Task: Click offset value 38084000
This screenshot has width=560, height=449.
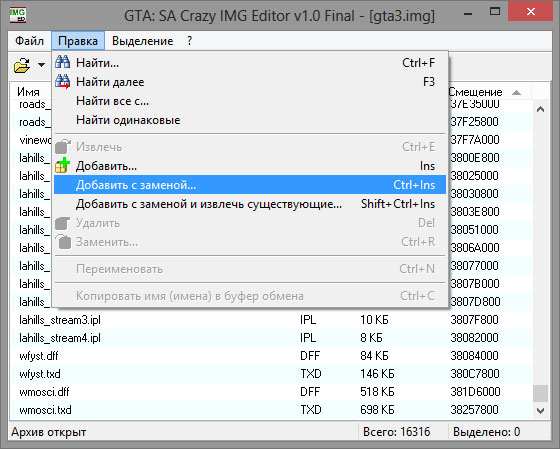Action: (474, 356)
